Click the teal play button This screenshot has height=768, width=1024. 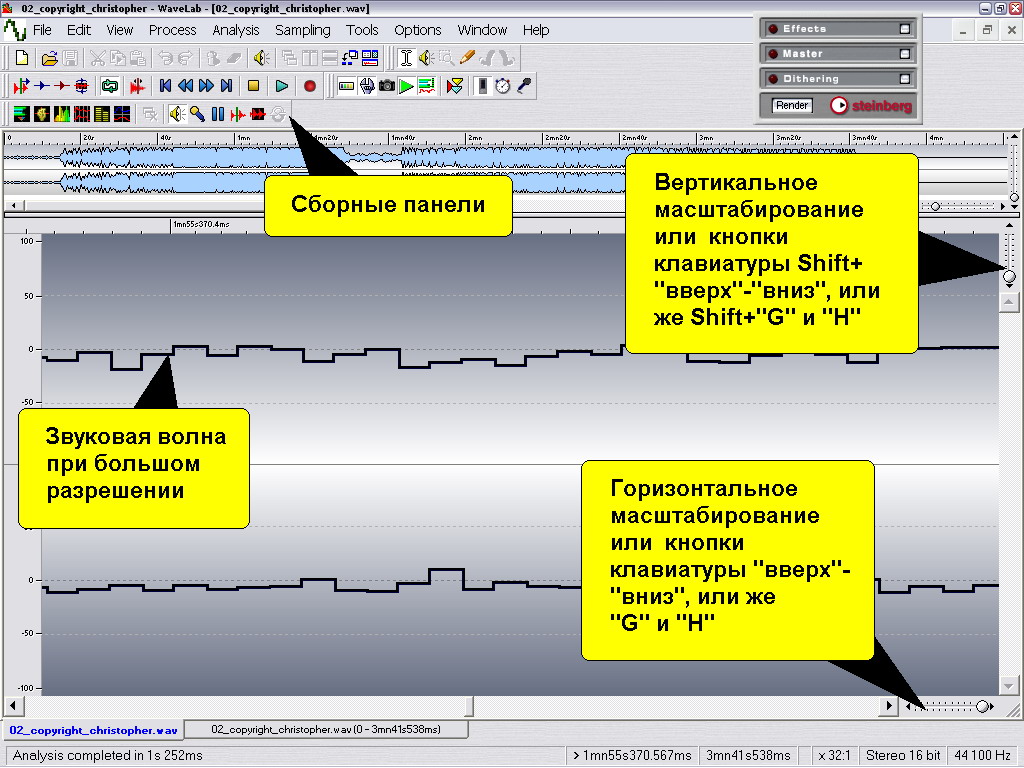point(281,86)
